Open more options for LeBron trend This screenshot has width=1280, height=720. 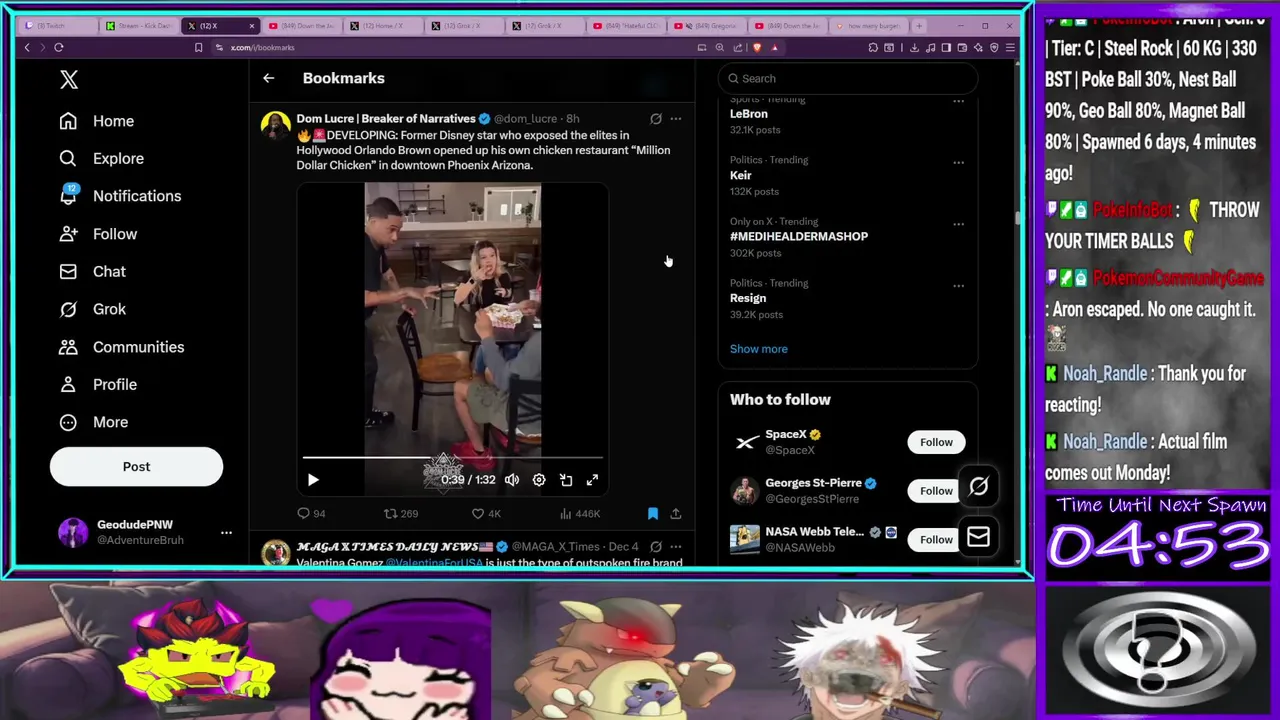coord(958,100)
